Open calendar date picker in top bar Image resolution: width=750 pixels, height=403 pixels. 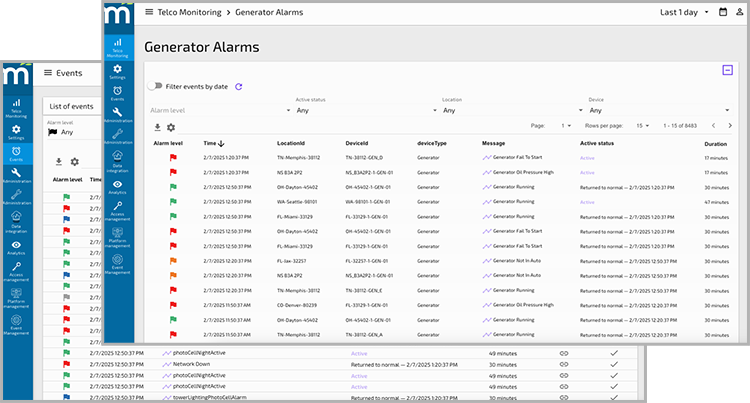[723, 12]
